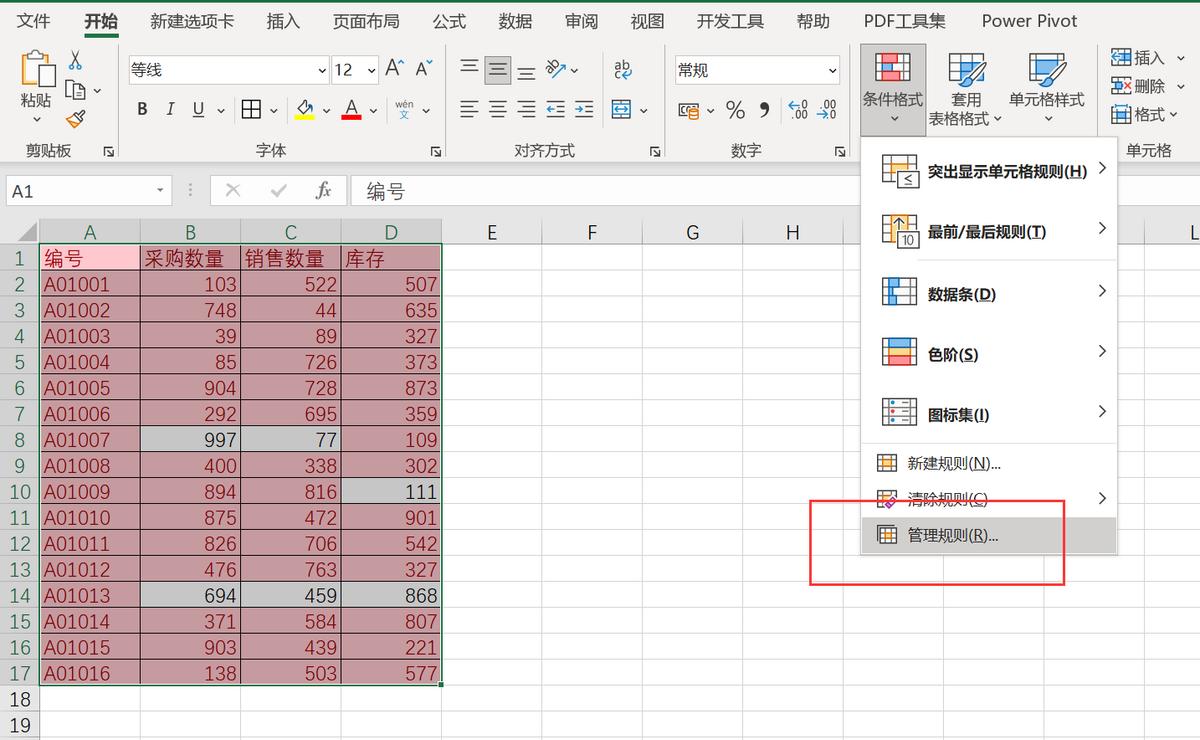Select 管理规则 from the menu
The width and height of the screenshot is (1200, 740).
[952, 535]
